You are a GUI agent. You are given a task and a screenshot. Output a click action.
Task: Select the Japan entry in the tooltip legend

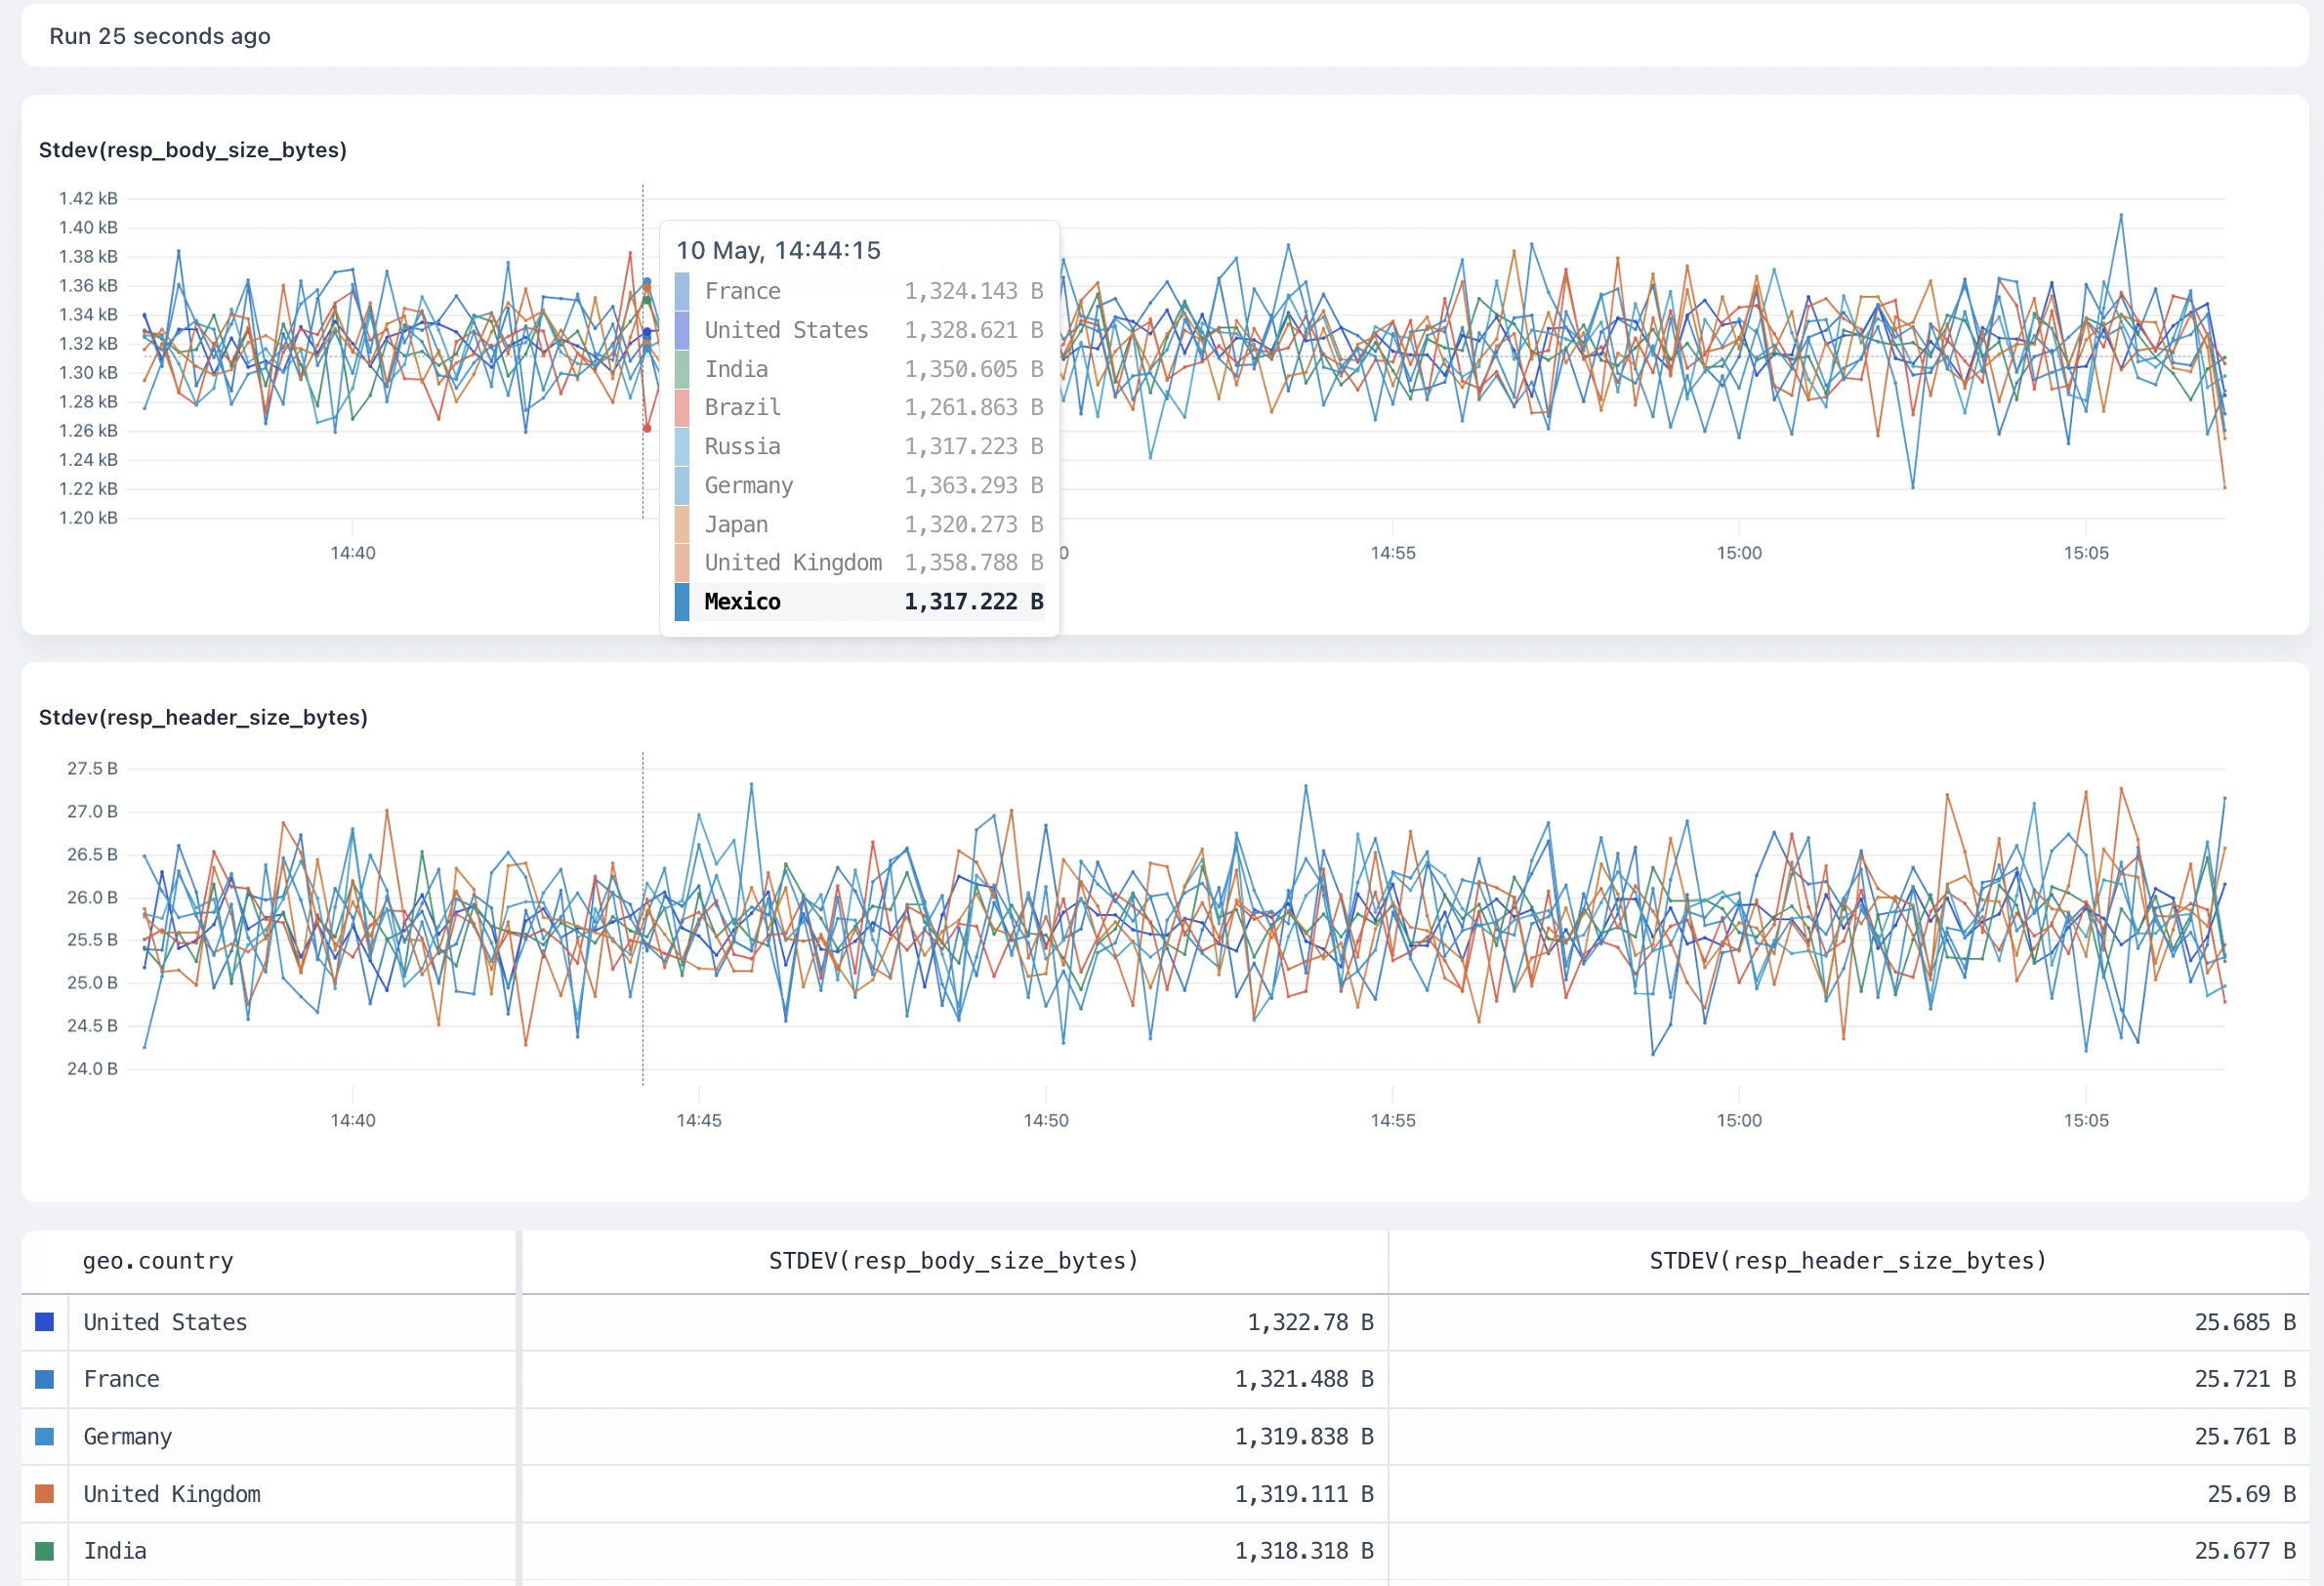(x=683, y=524)
